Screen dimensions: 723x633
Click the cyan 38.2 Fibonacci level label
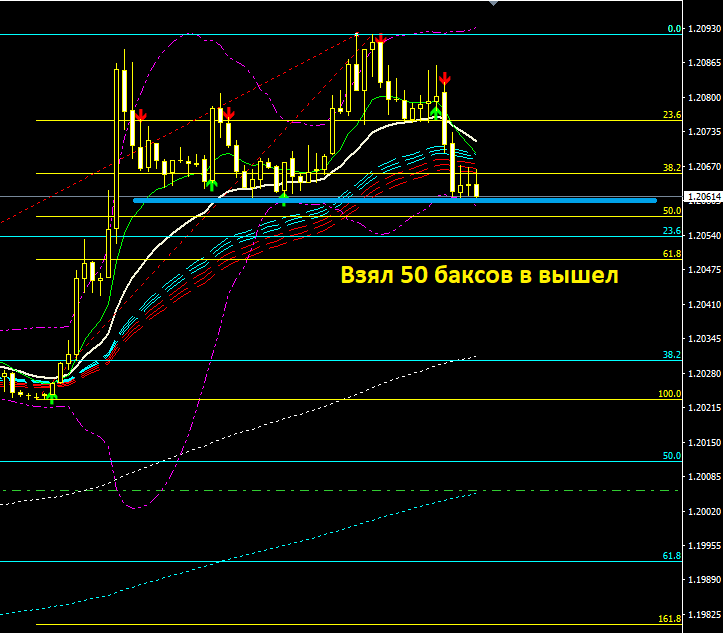point(672,355)
